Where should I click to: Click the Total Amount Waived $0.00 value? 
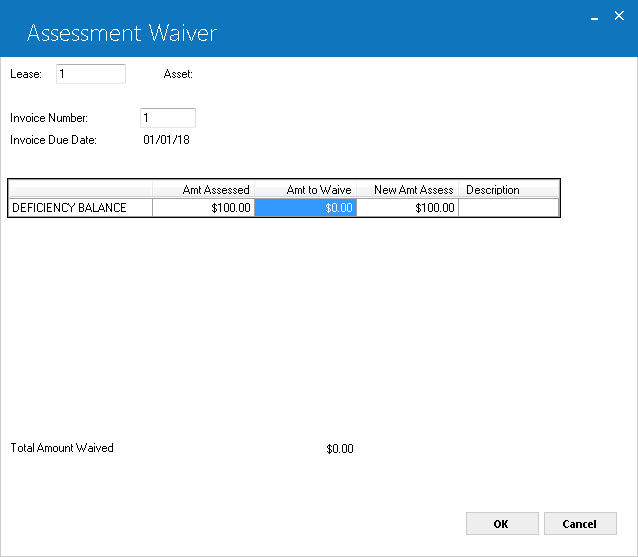340,449
